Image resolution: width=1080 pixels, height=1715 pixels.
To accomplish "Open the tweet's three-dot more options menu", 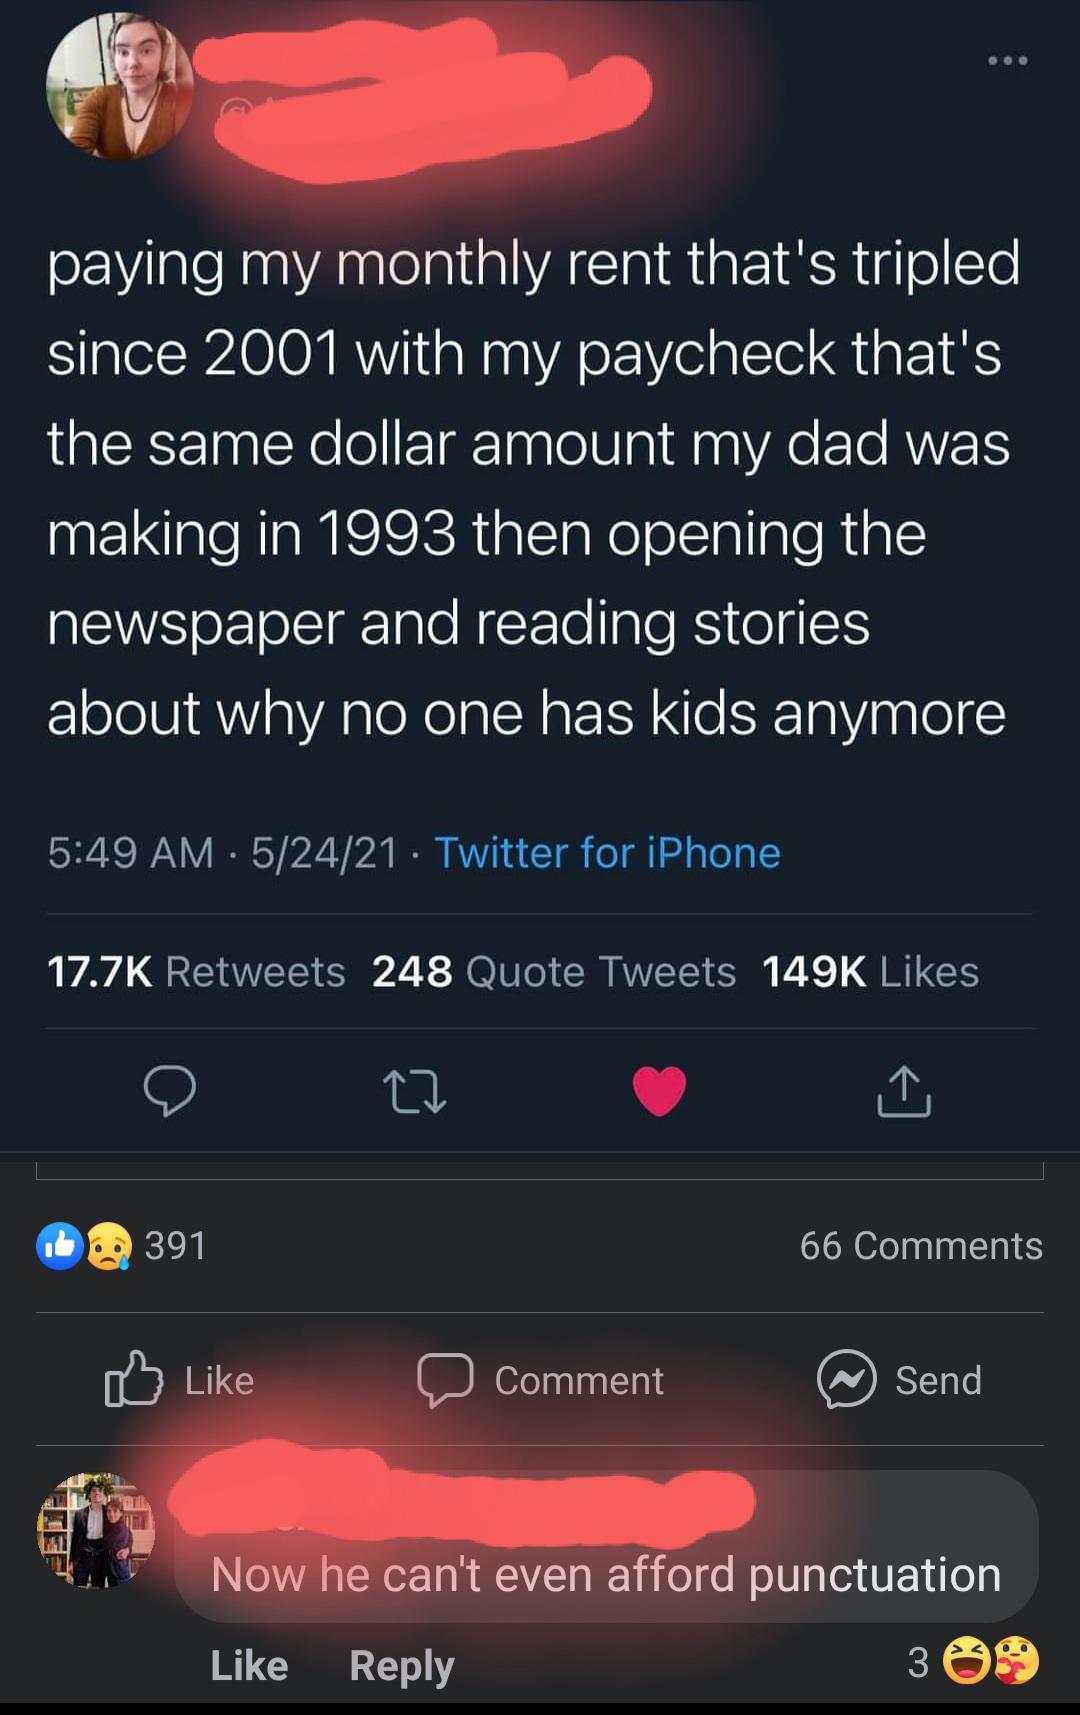I will click(x=1007, y=61).
